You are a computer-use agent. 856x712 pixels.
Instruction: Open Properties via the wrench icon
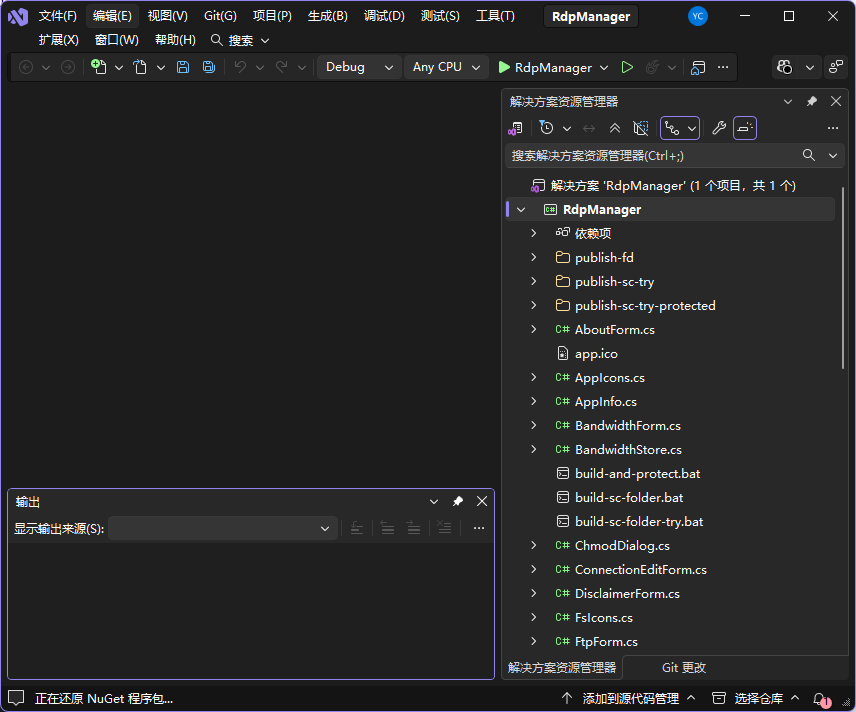719,128
